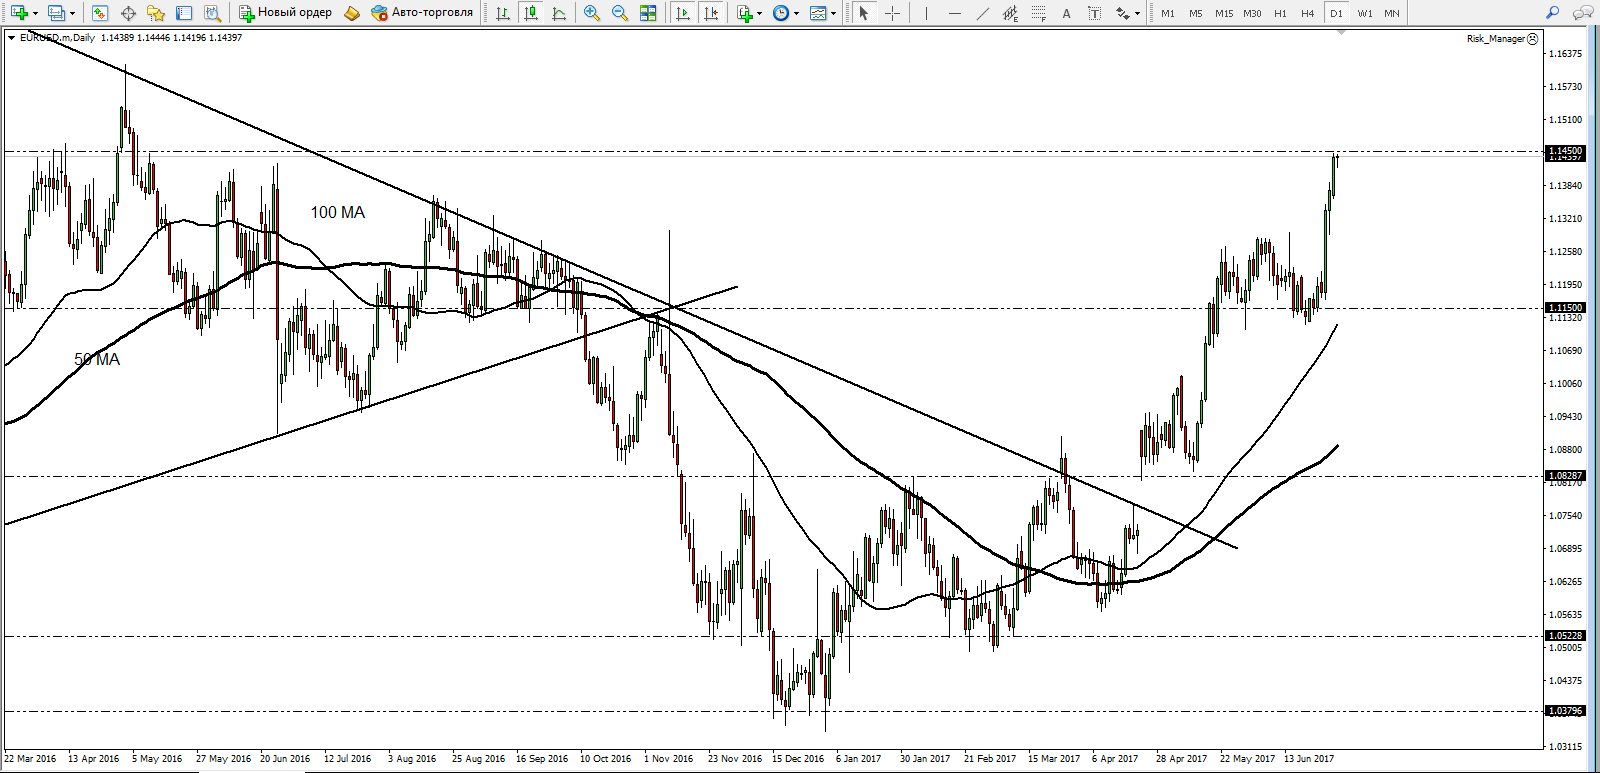1600x773 pixels.
Task: Select the W1 weekly timeframe
Action: click(x=1365, y=14)
